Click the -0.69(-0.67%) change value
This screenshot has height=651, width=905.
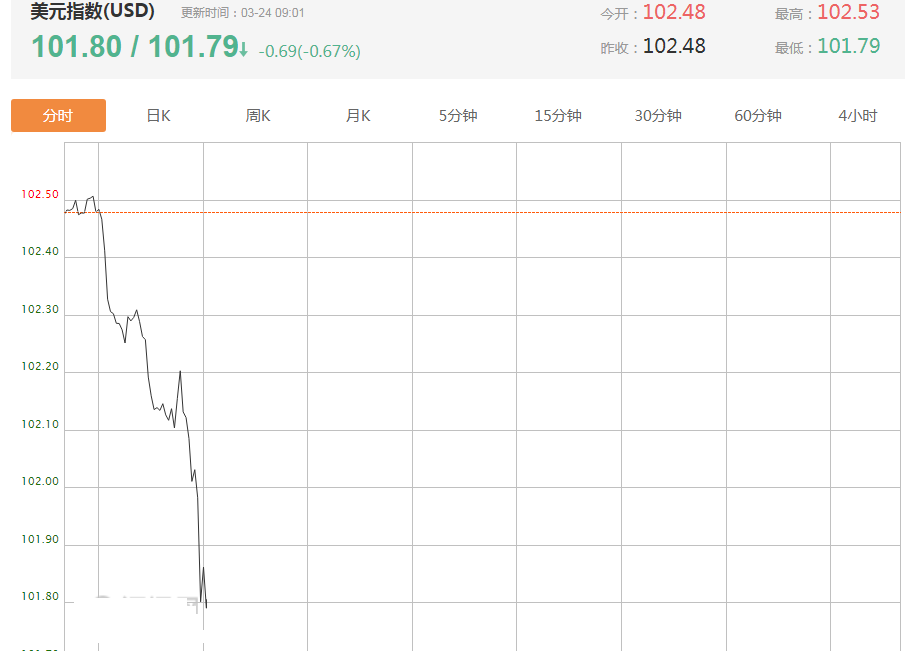click(309, 51)
